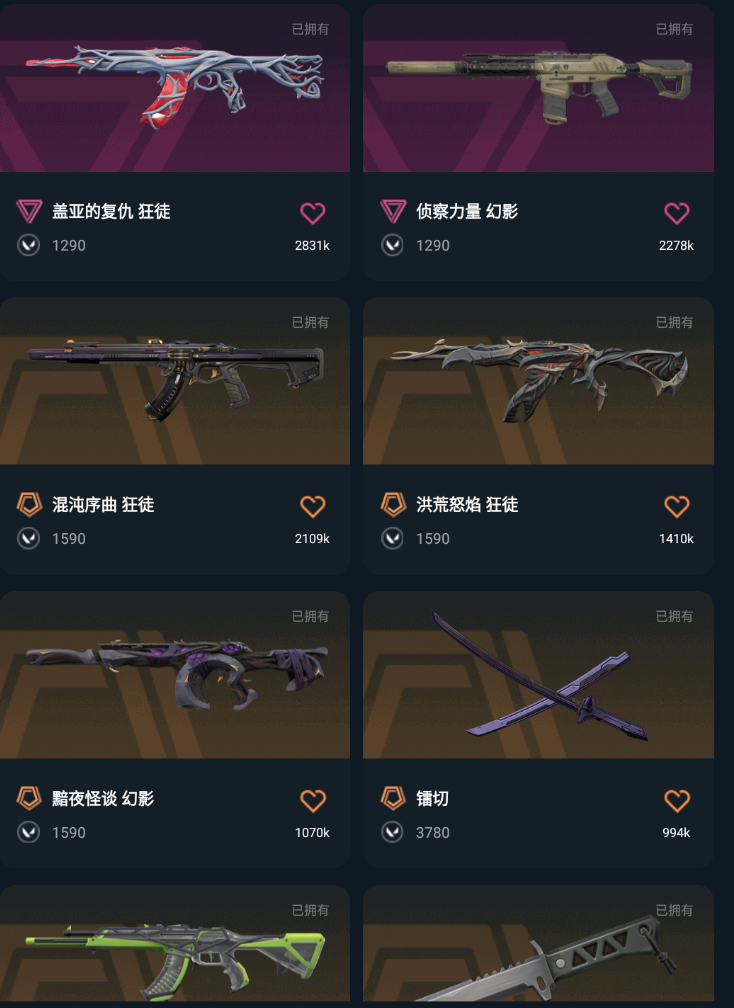Open the 盖亚的复仇 狂徒 weapon image
The height and width of the screenshot is (1008, 734).
pos(175,87)
